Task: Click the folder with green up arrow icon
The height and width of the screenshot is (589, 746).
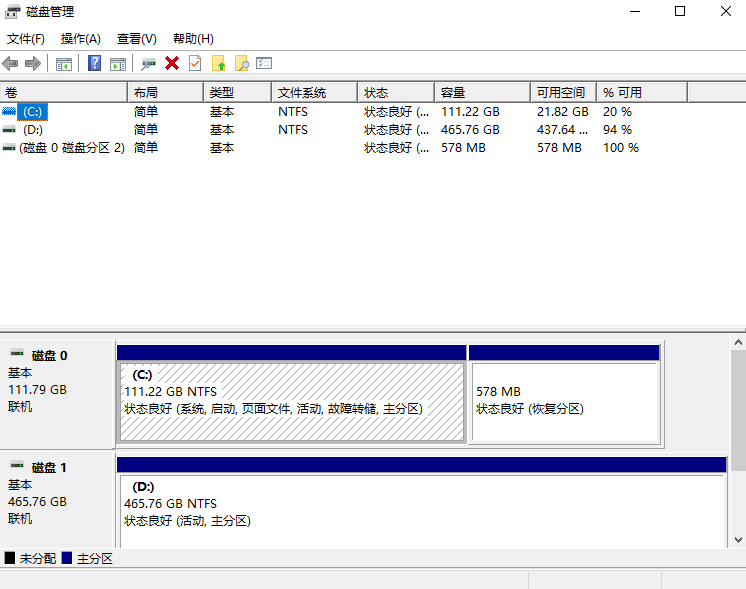Action: pos(218,63)
